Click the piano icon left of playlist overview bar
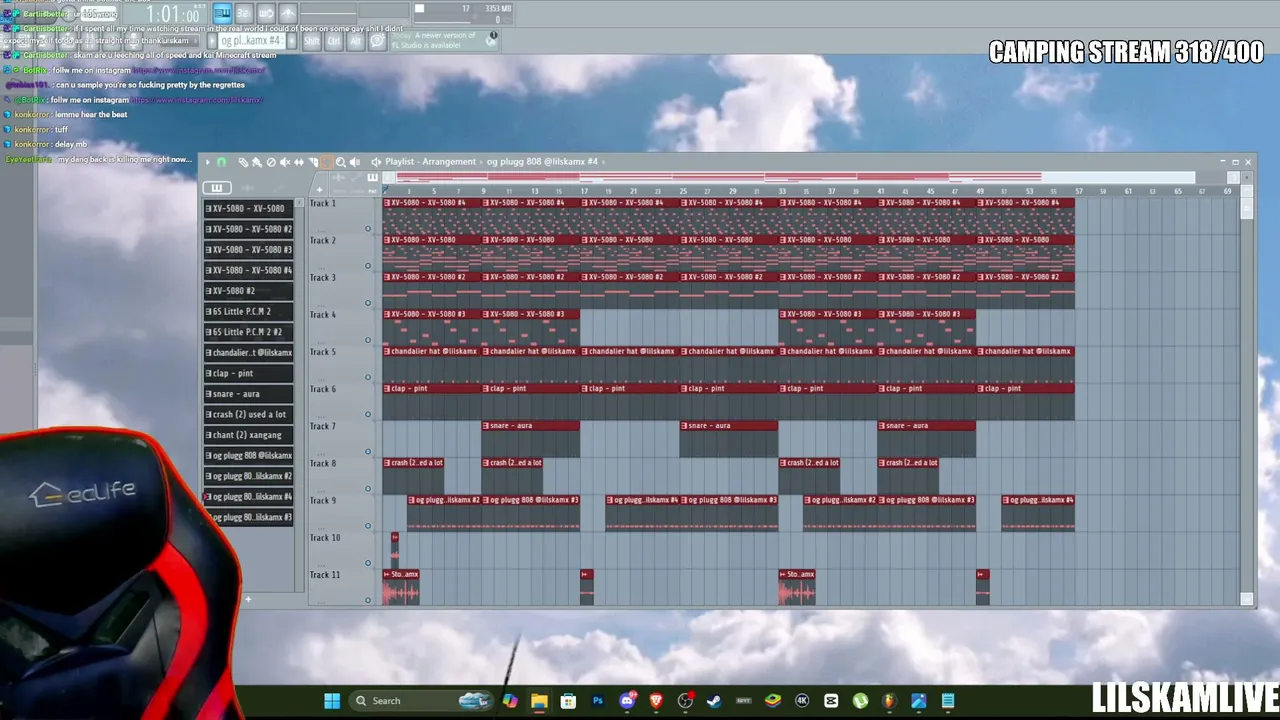 point(372,178)
